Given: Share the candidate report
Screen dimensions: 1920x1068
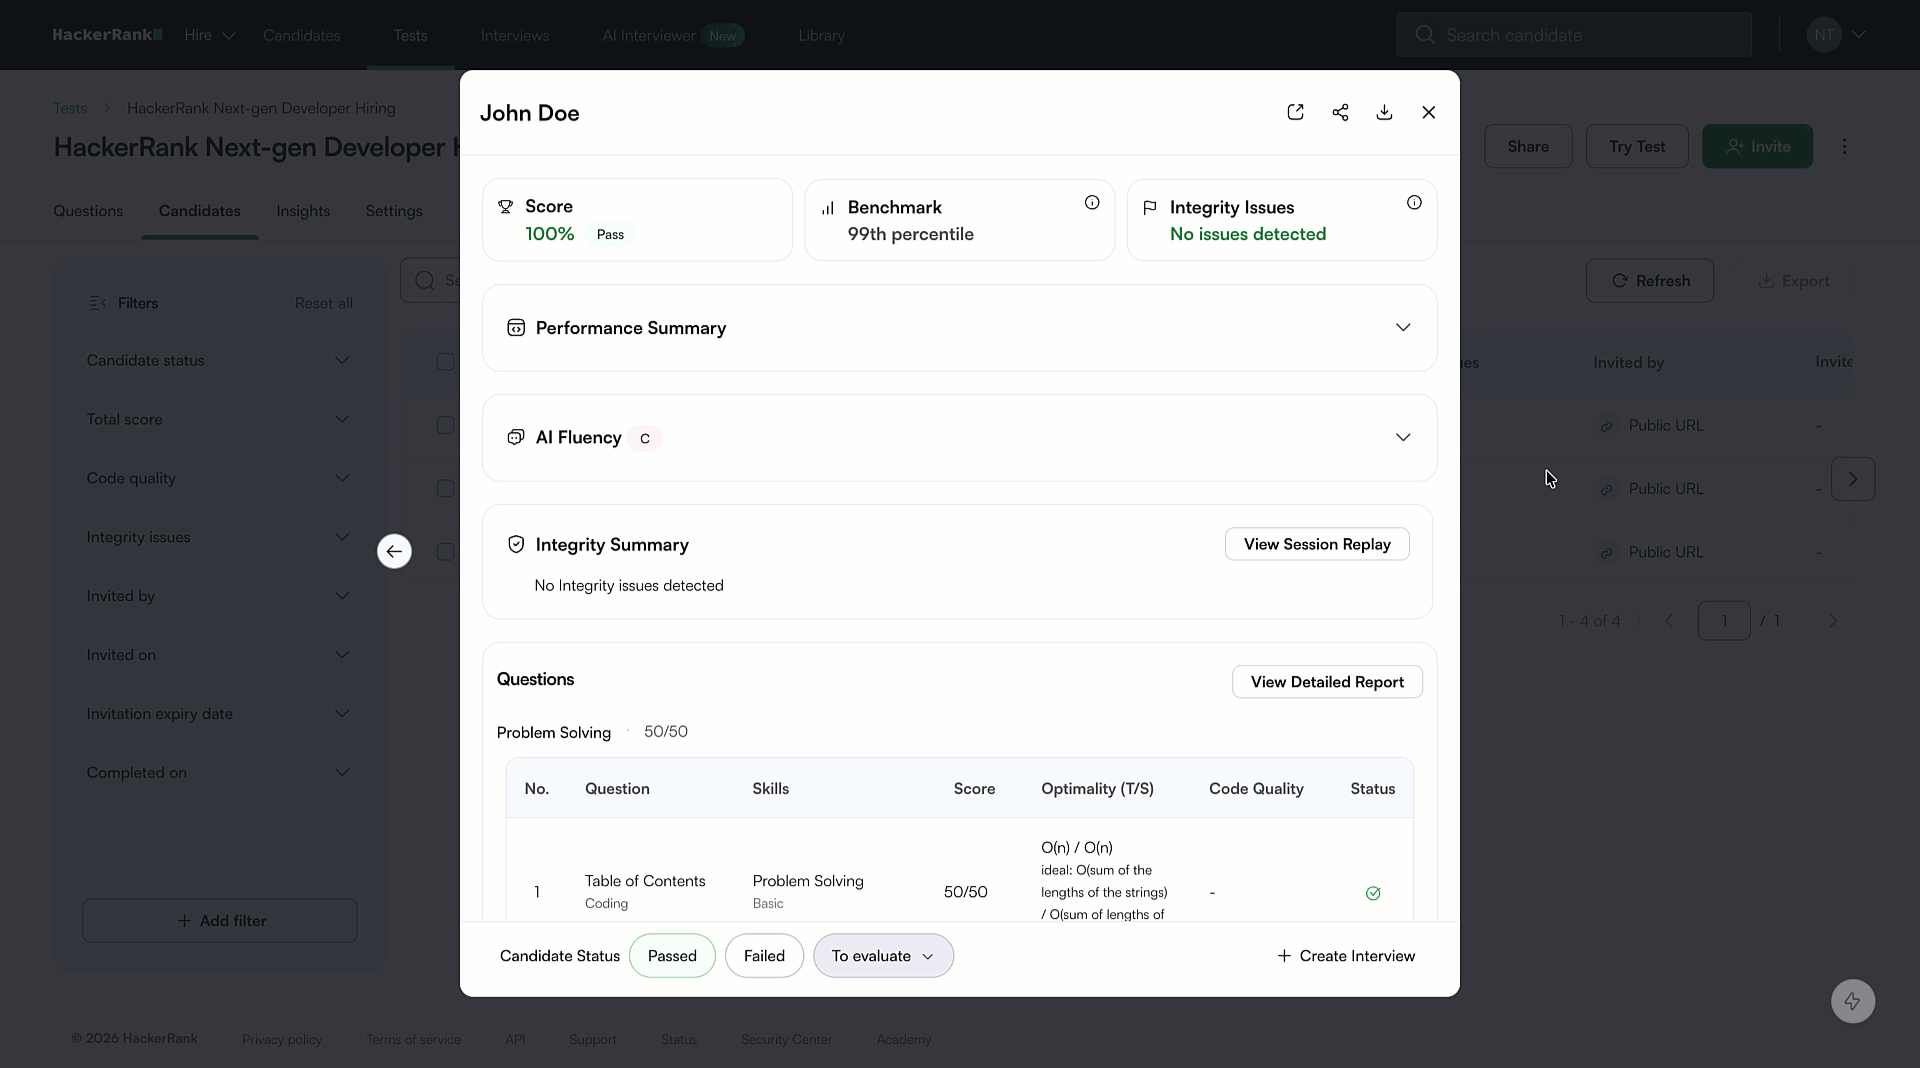Looking at the screenshot, I should pyautogui.click(x=1341, y=113).
